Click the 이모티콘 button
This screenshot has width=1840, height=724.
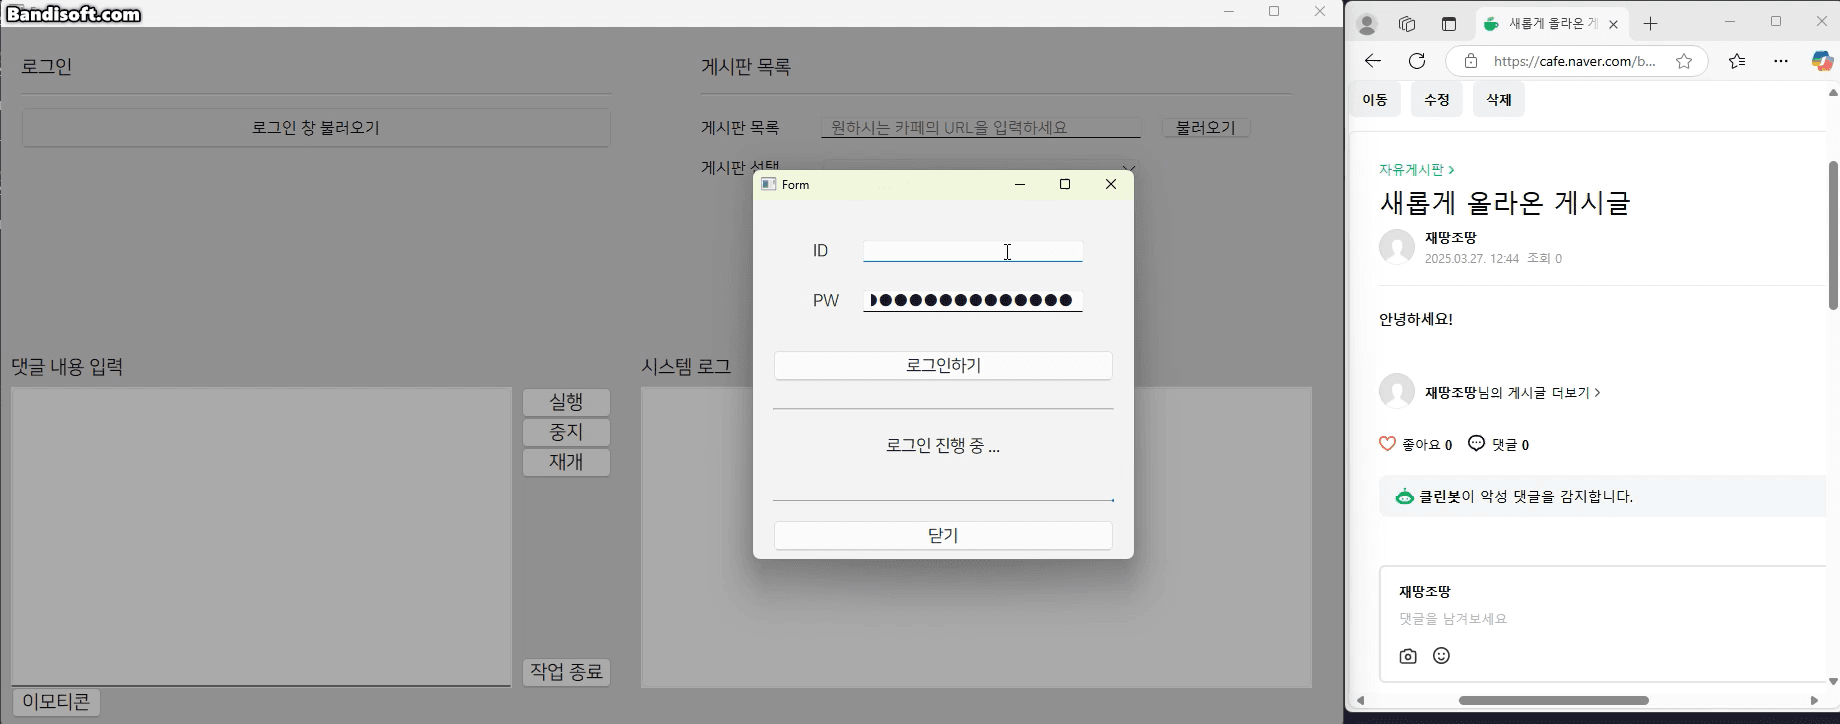(56, 702)
